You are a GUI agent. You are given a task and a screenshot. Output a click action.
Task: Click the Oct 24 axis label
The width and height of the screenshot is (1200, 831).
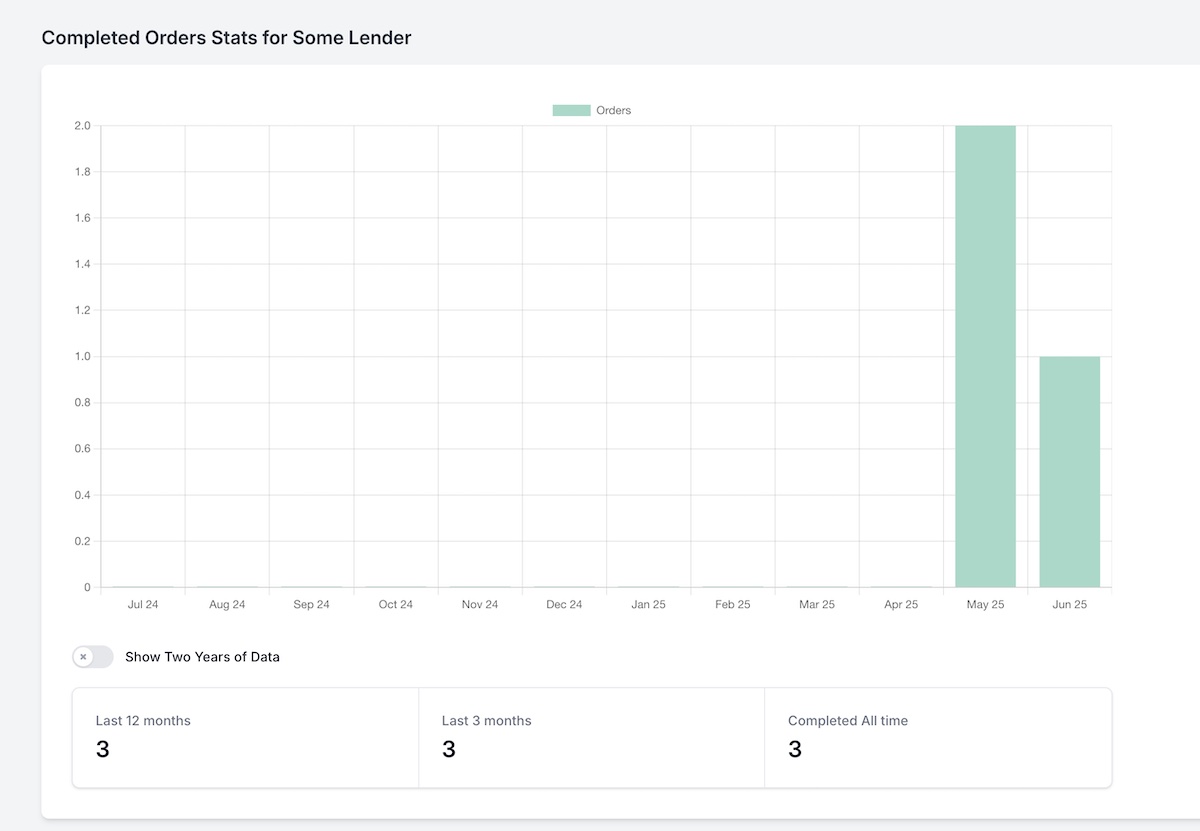click(396, 605)
